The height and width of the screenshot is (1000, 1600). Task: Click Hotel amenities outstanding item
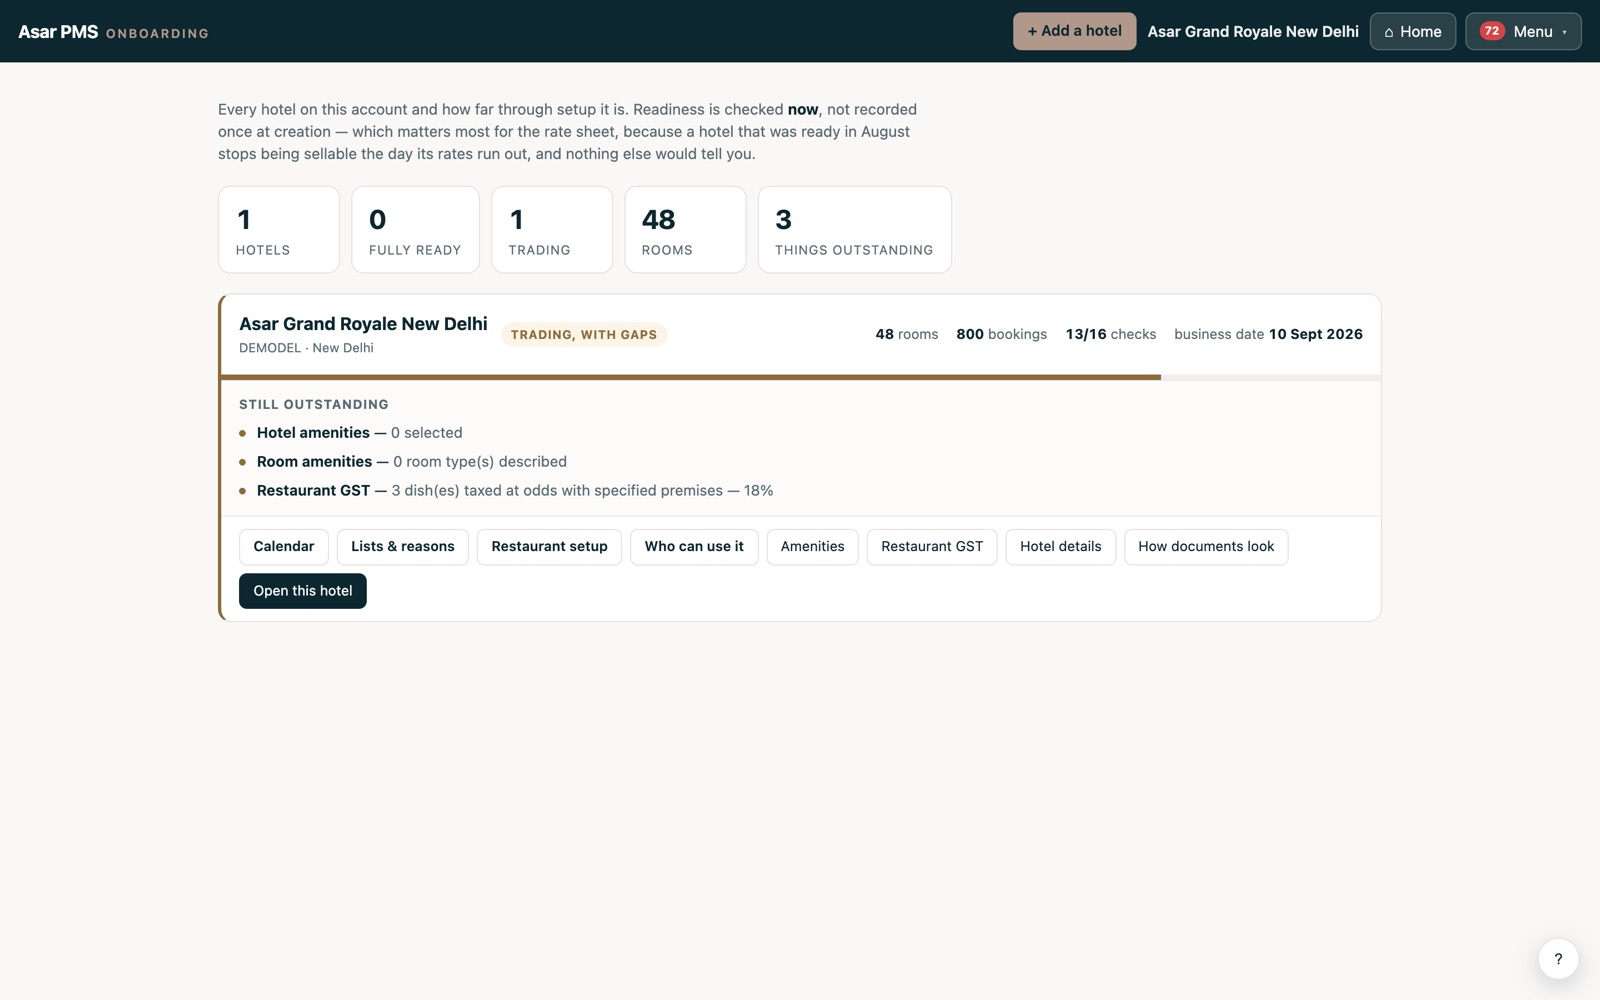point(350,433)
